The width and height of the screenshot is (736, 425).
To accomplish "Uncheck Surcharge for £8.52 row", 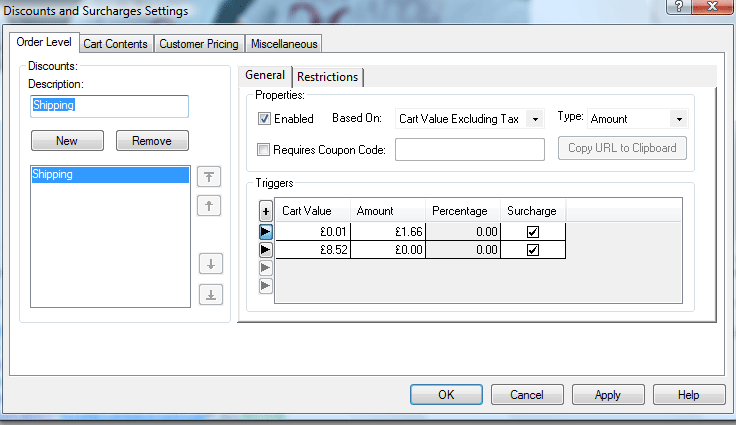I will click(532, 250).
